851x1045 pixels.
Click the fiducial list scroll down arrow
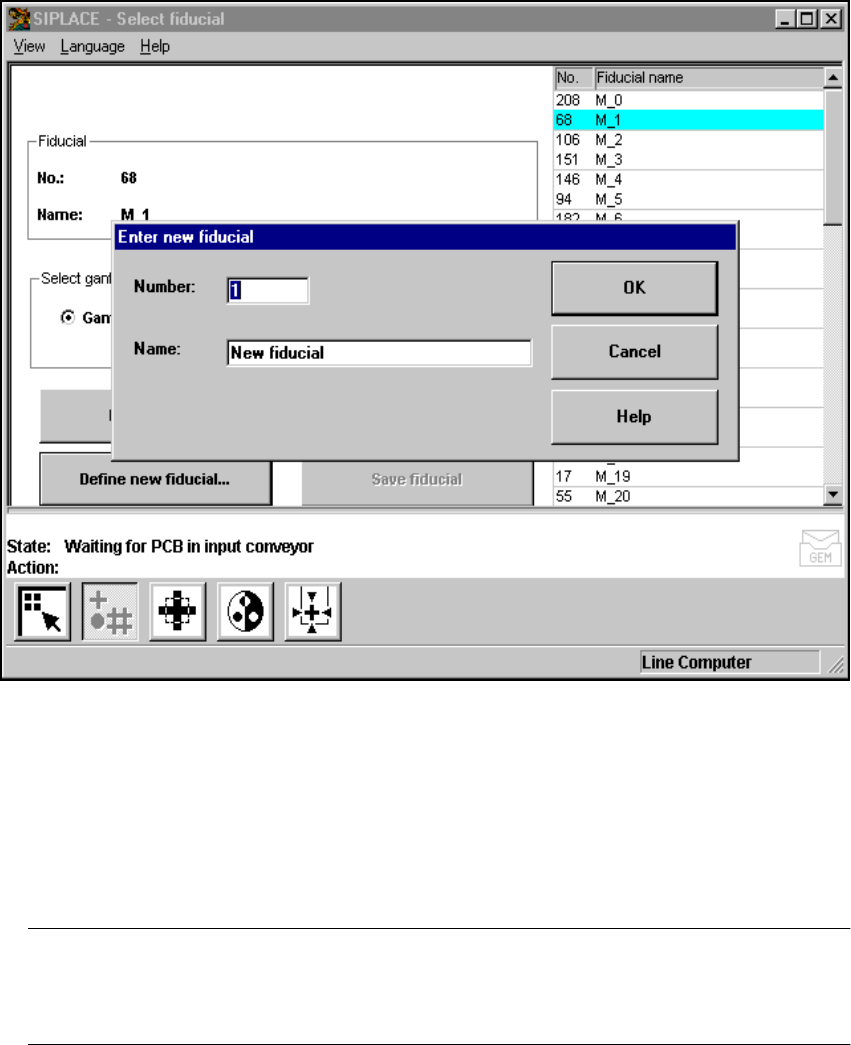(x=833, y=495)
